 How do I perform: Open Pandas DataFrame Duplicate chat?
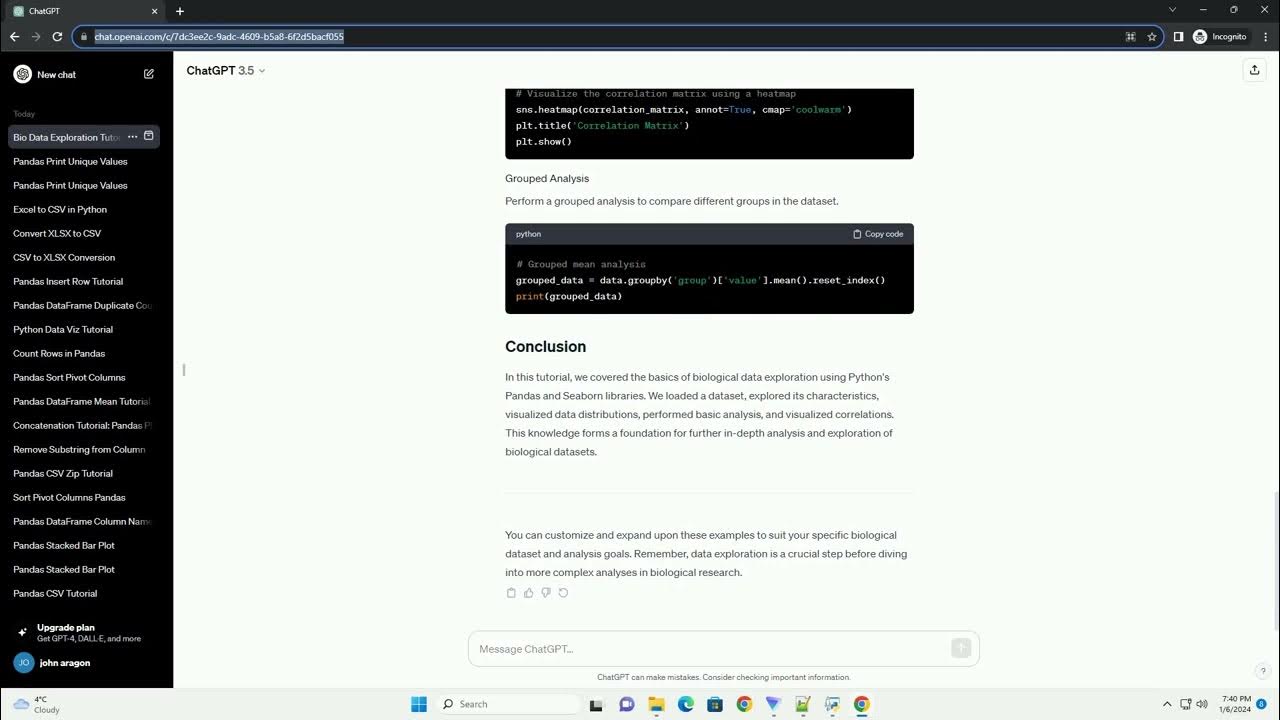[x=84, y=305]
